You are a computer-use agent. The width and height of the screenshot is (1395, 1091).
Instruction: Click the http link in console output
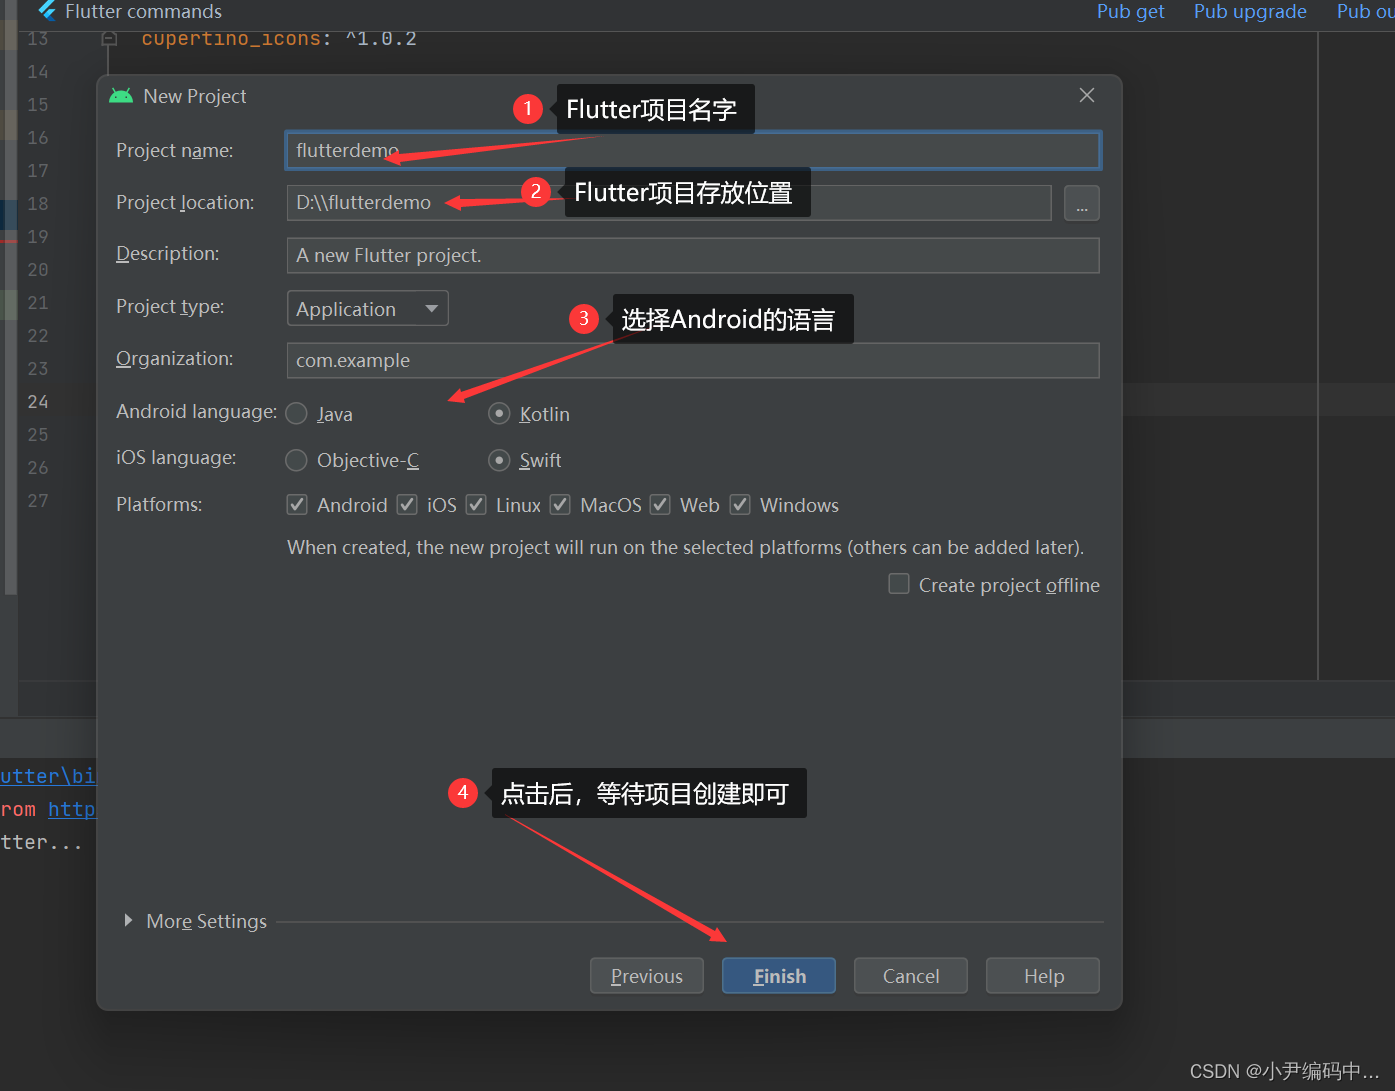[72, 809]
